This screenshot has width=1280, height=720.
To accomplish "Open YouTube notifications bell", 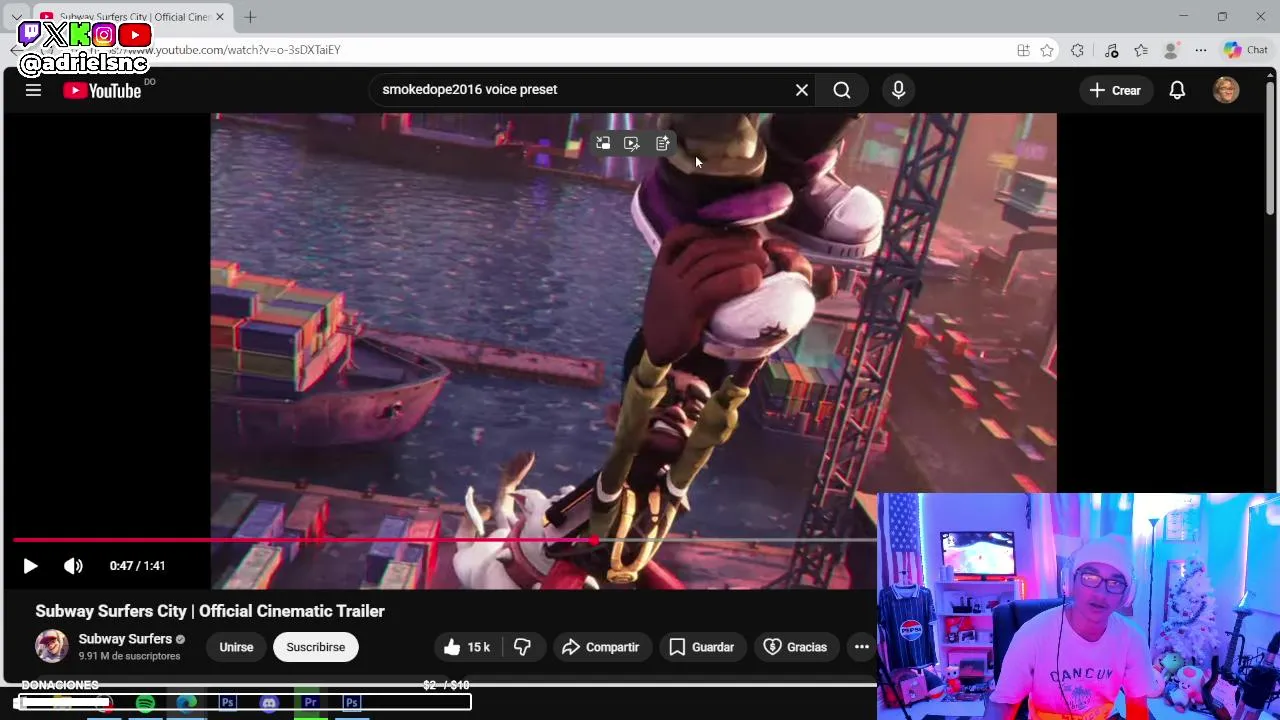I will coord(1177,90).
